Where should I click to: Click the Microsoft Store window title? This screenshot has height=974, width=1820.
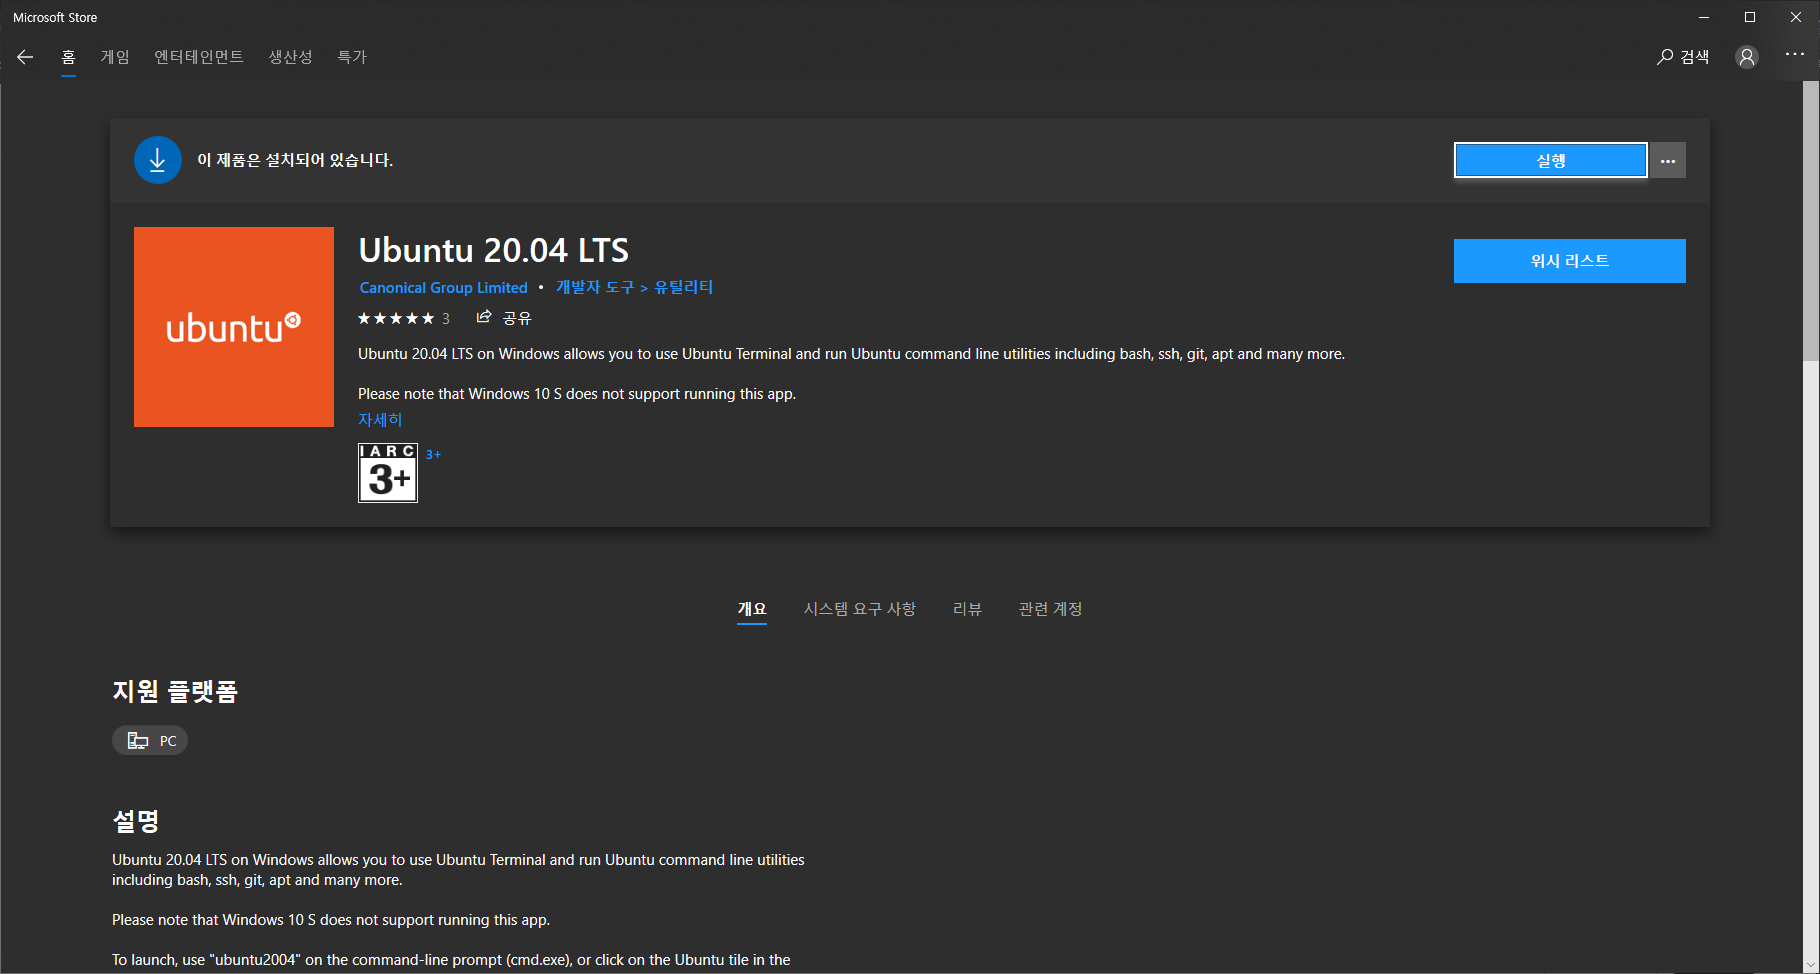click(x=55, y=17)
